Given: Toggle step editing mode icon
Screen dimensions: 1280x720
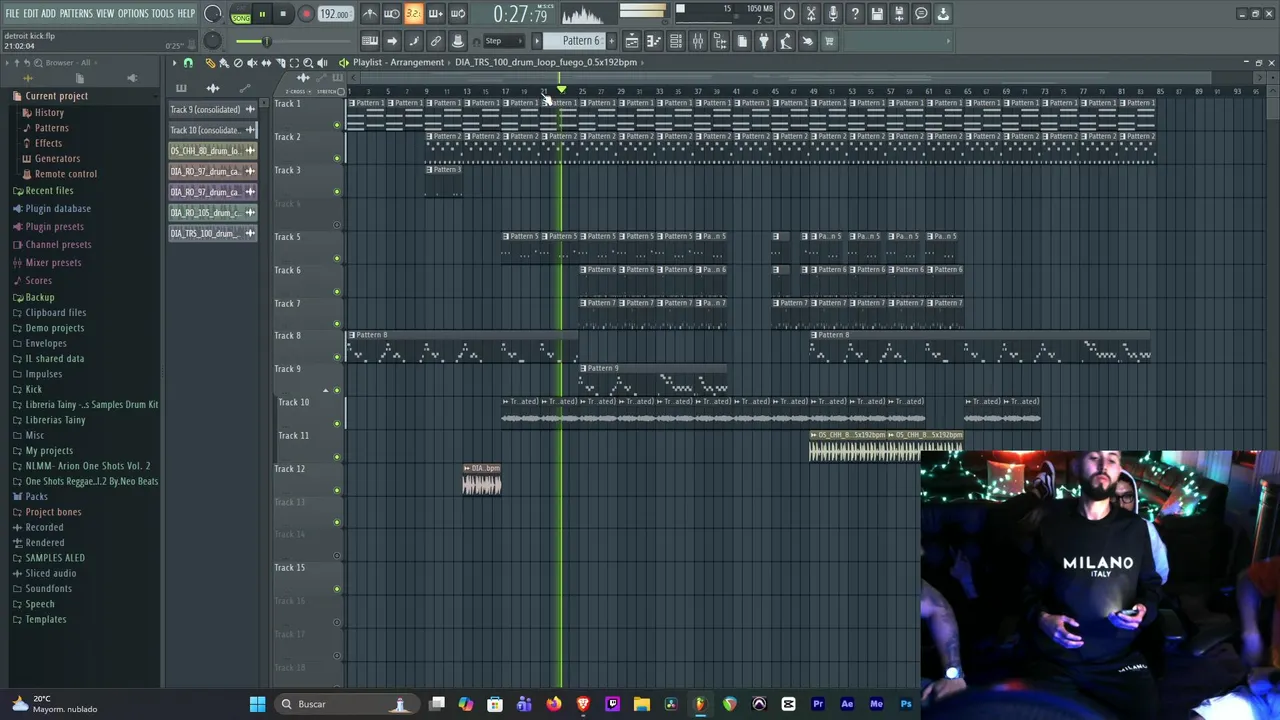Looking at the screenshot, I should click(414, 41).
